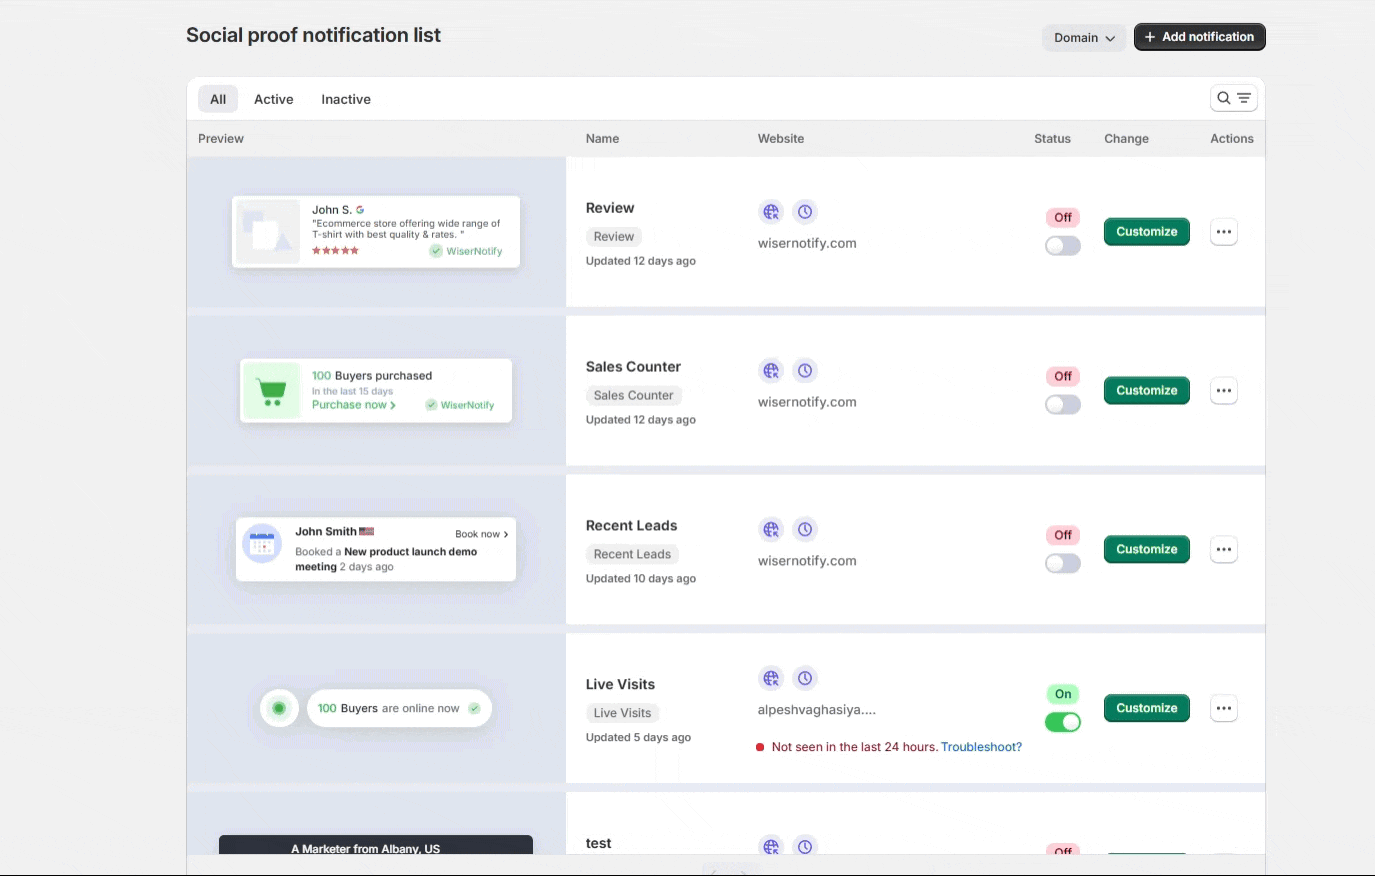Click the gray Sales Counter type tag
Image resolution: width=1375 pixels, height=876 pixels.
634,396
